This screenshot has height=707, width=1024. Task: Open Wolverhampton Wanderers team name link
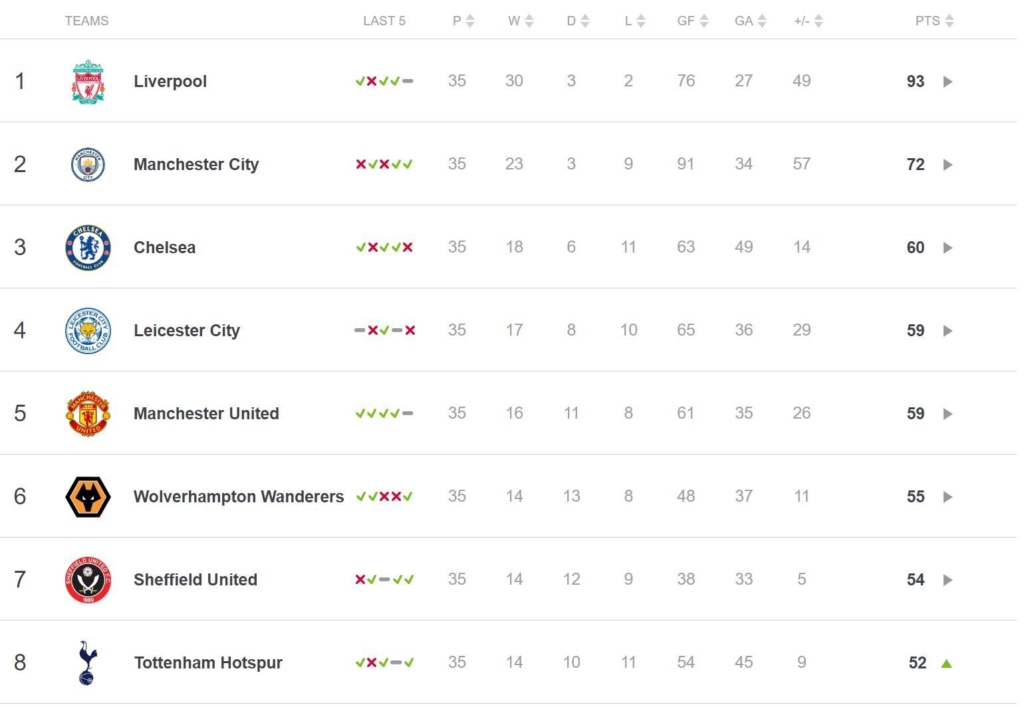click(x=238, y=497)
